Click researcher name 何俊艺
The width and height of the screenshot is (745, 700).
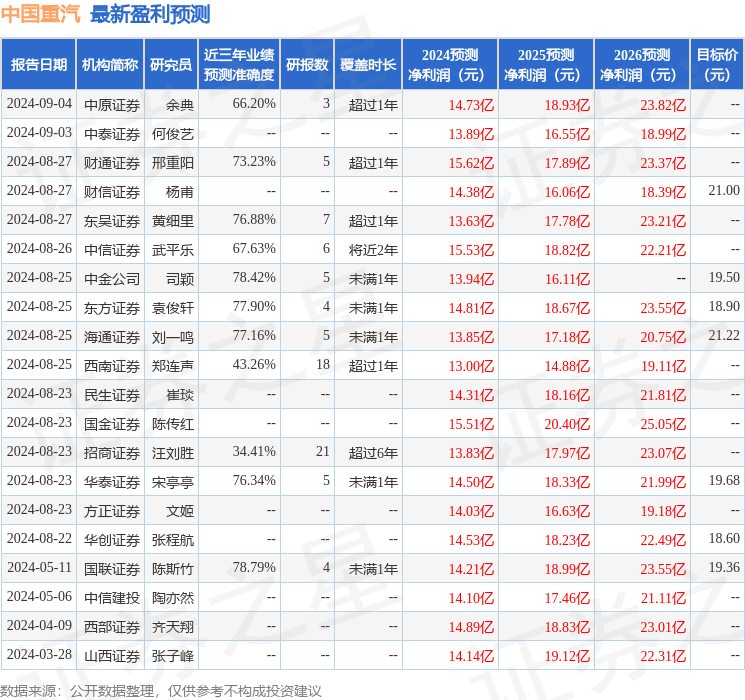tap(172, 134)
